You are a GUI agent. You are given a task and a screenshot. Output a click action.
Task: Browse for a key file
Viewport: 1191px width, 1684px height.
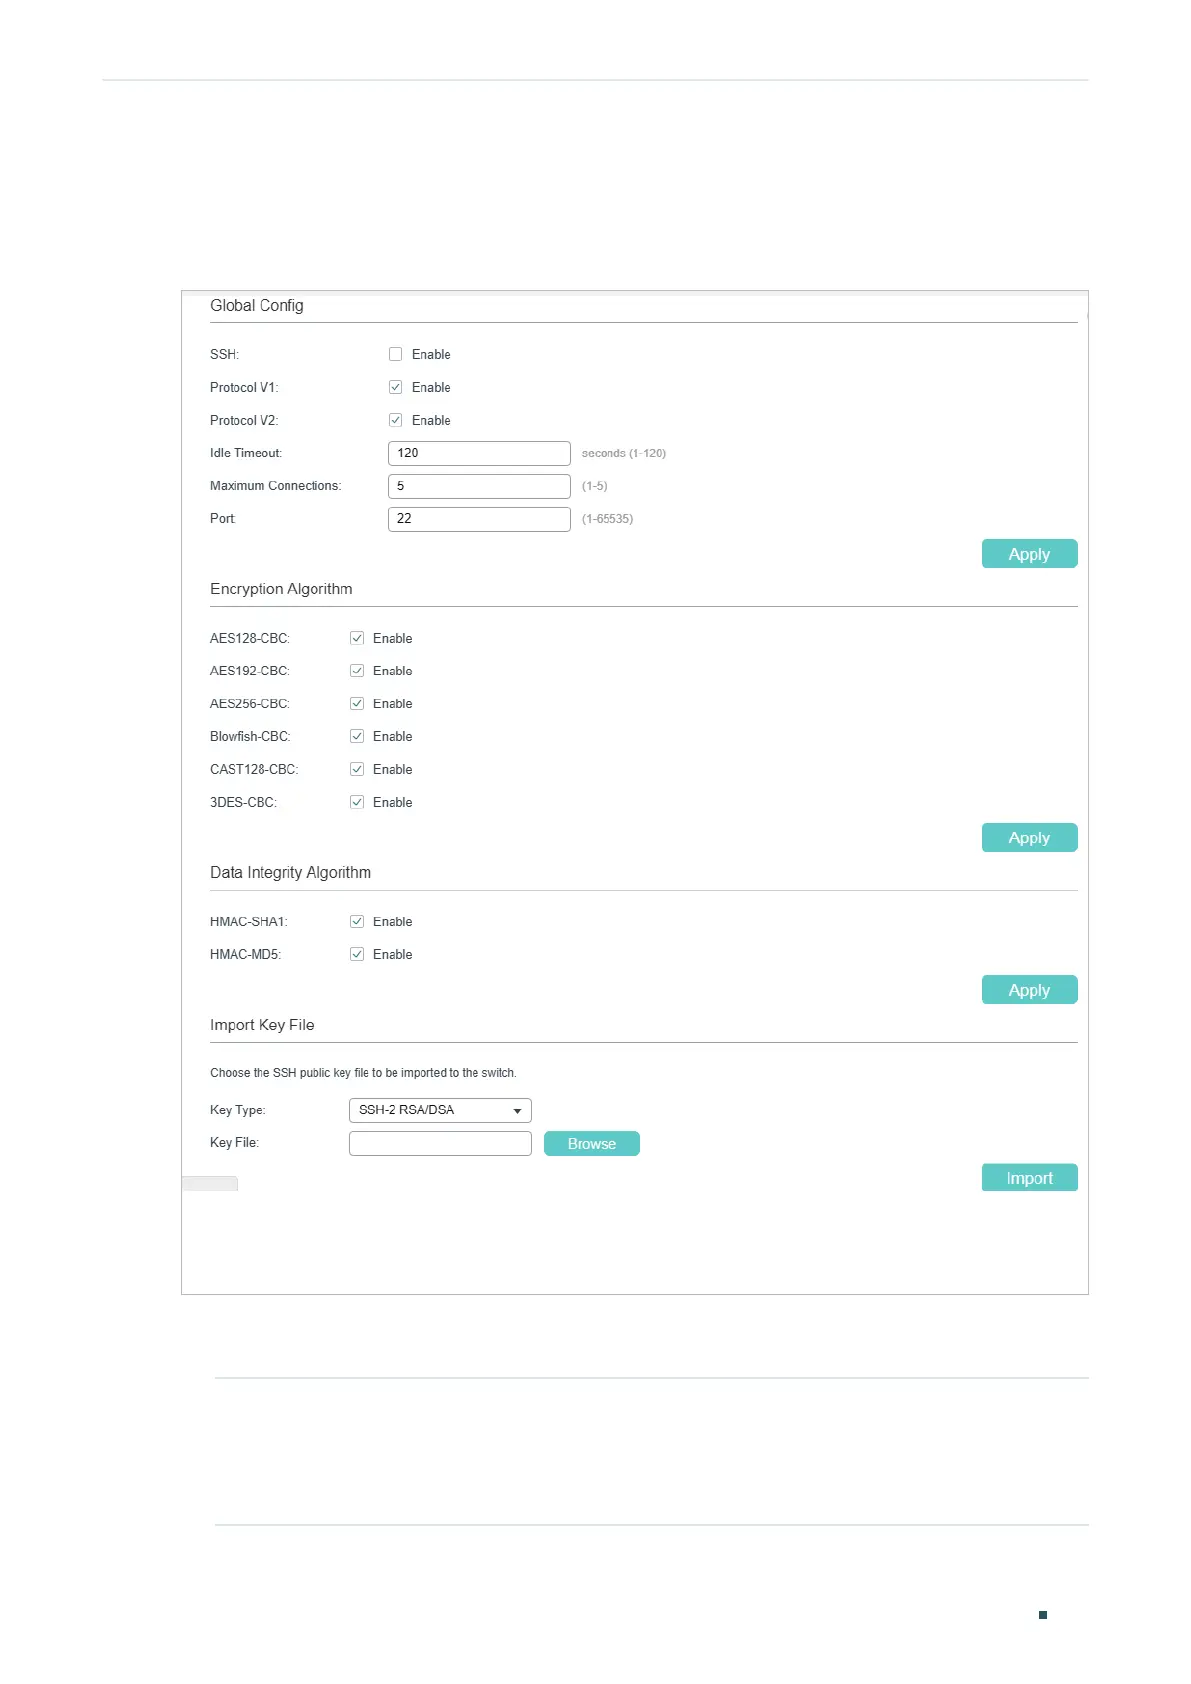coord(591,1144)
